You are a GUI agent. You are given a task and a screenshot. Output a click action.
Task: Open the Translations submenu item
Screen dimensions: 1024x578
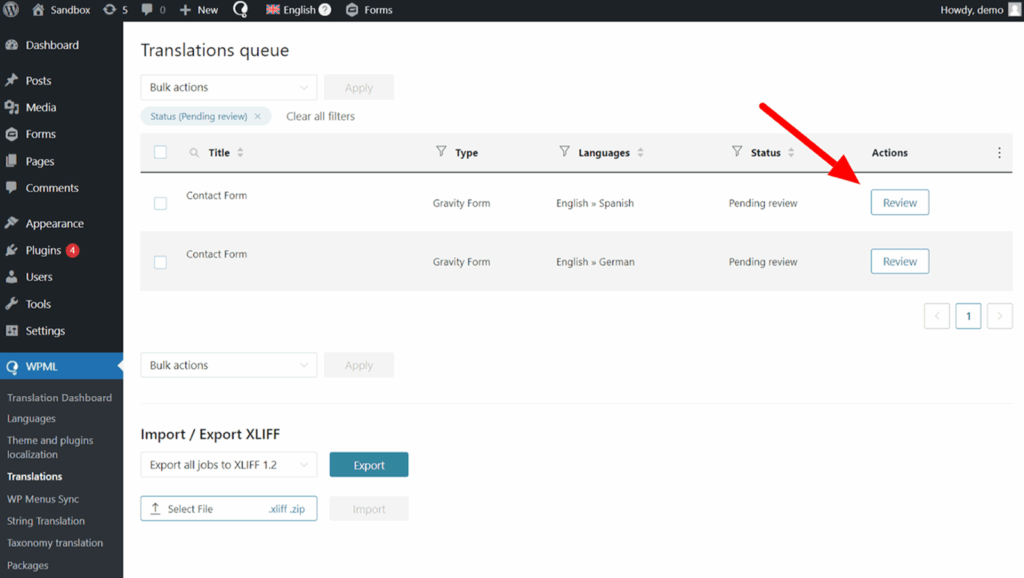tap(35, 477)
